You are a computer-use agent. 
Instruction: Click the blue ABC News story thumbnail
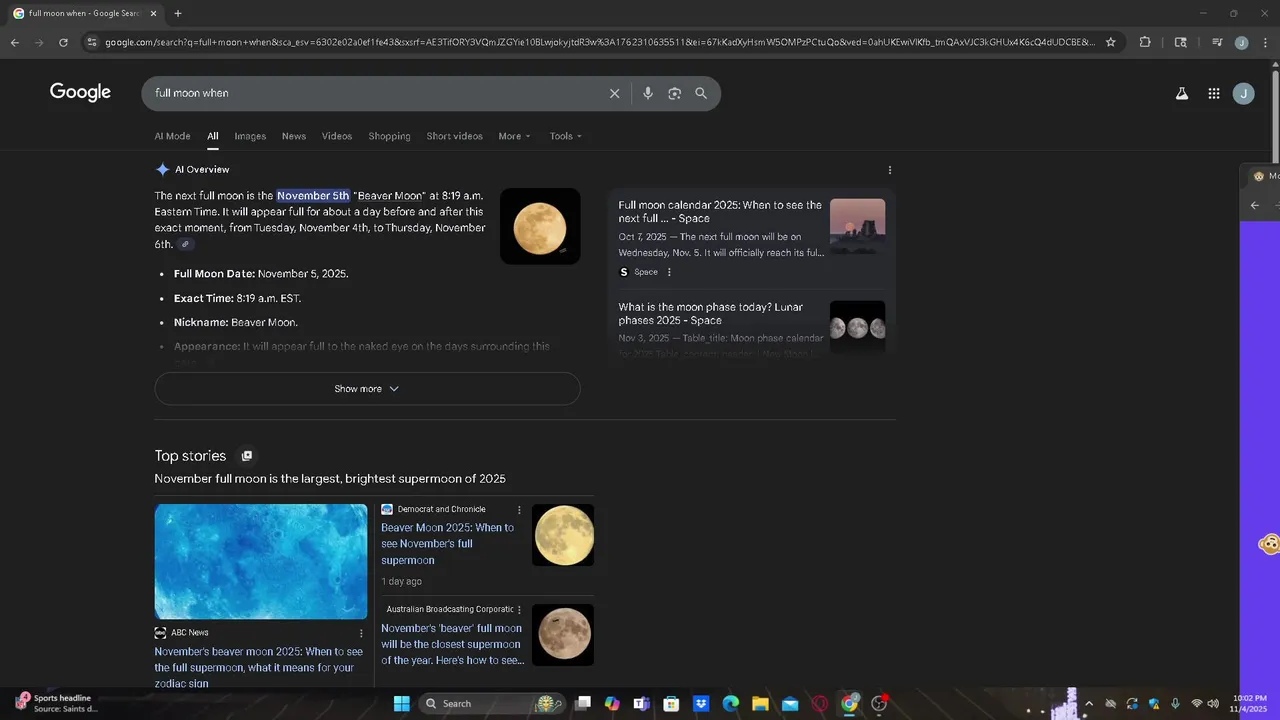261,561
